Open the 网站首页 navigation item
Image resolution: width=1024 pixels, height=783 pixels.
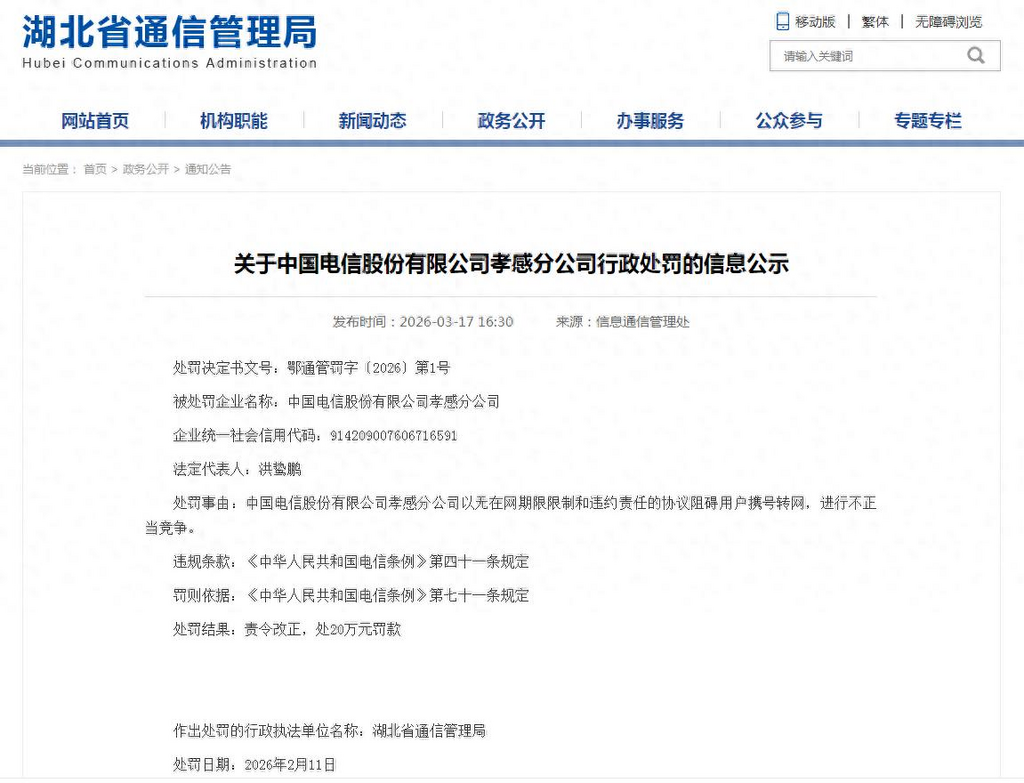(x=95, y=121)
